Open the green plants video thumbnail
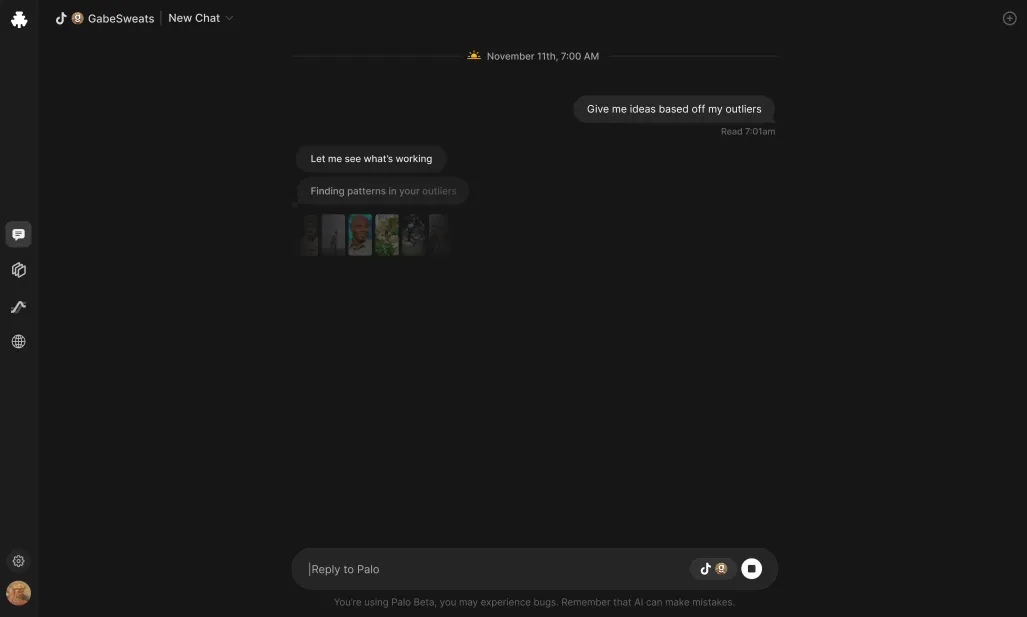 [386, 234]
